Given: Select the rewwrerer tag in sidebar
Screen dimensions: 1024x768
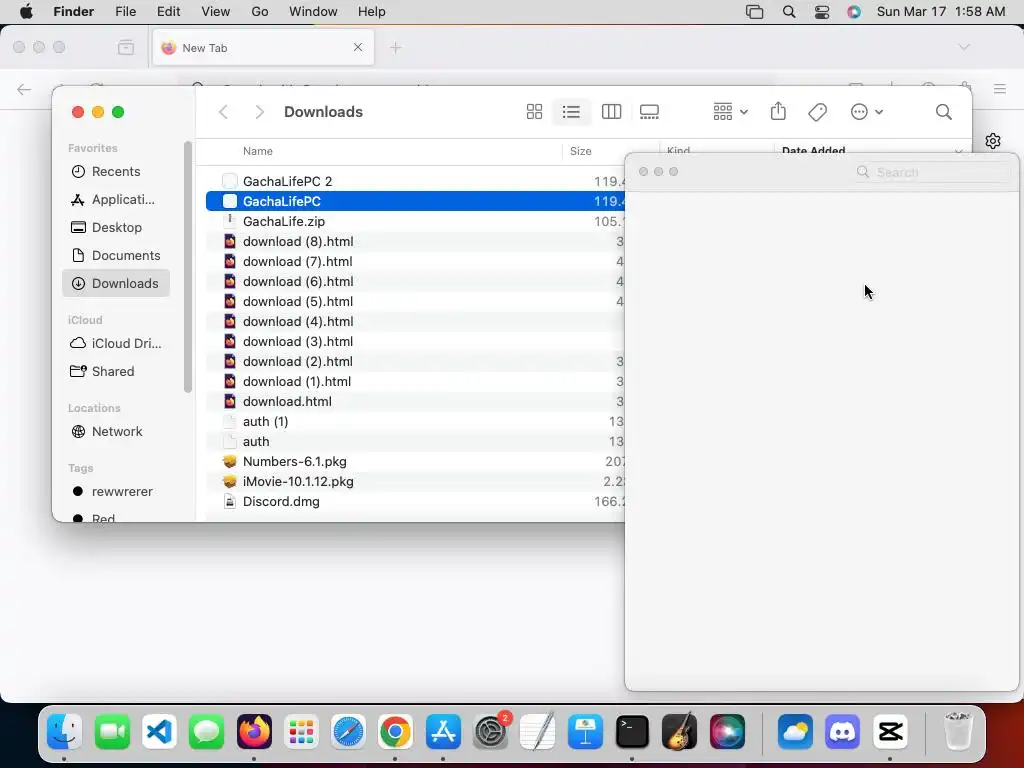Looking at the screenshot, I should coord(116,492).
